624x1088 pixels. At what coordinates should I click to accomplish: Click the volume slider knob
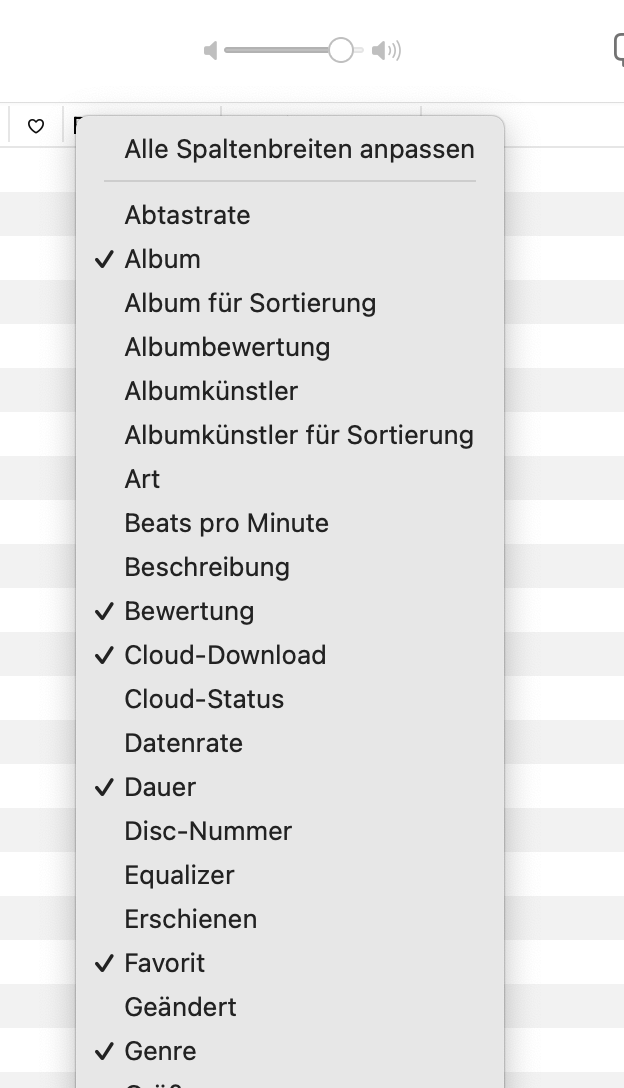[341, 50]
